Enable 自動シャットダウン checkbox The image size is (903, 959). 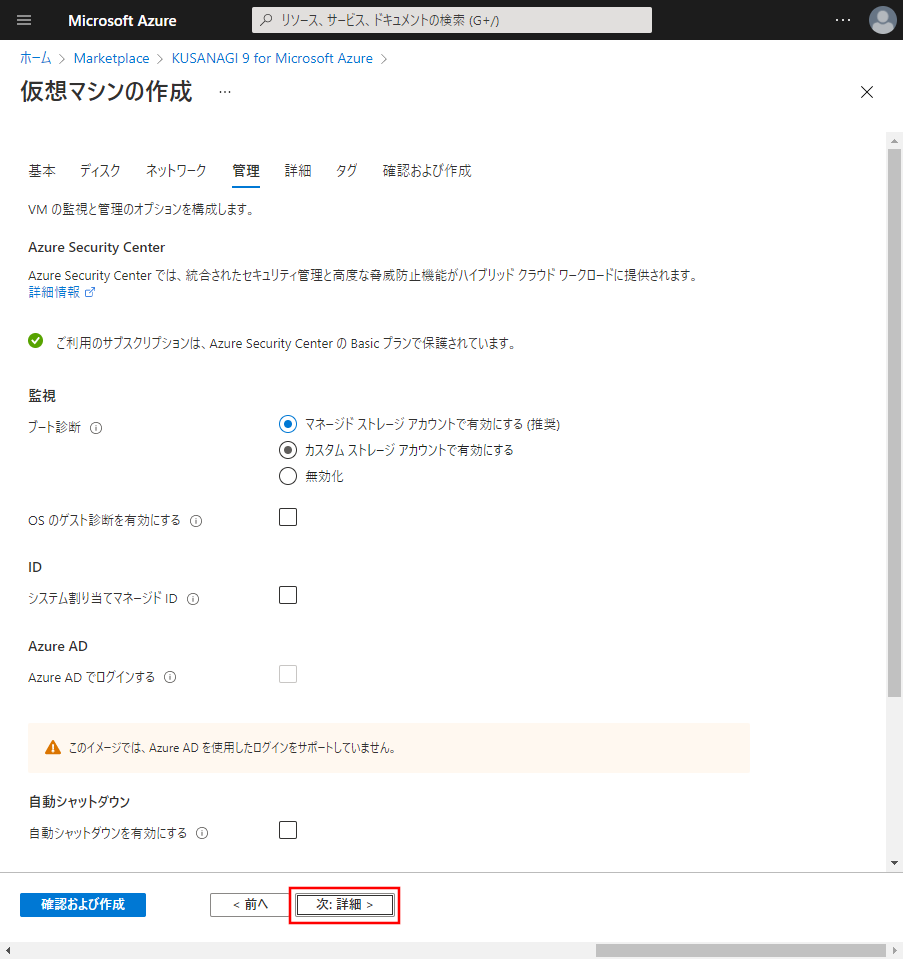[288, 830]
